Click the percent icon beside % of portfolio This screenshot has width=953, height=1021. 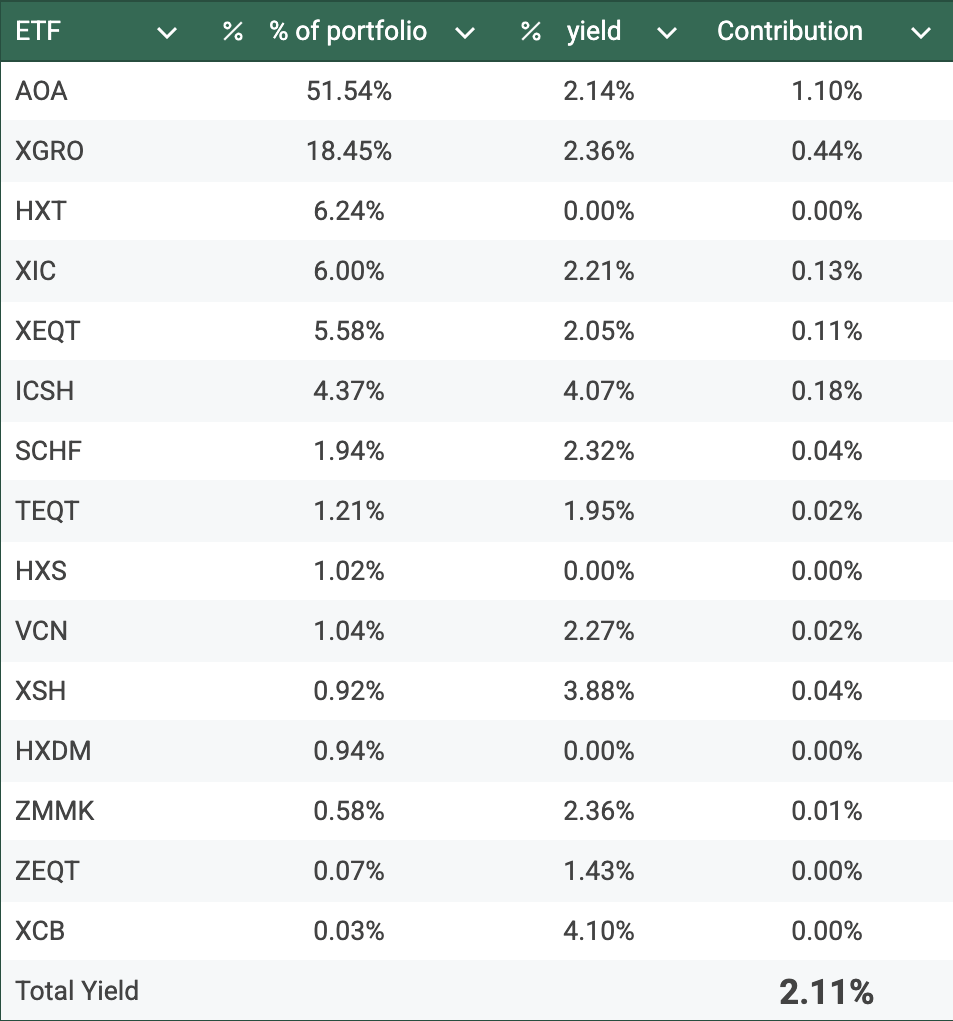pos(233,32)
